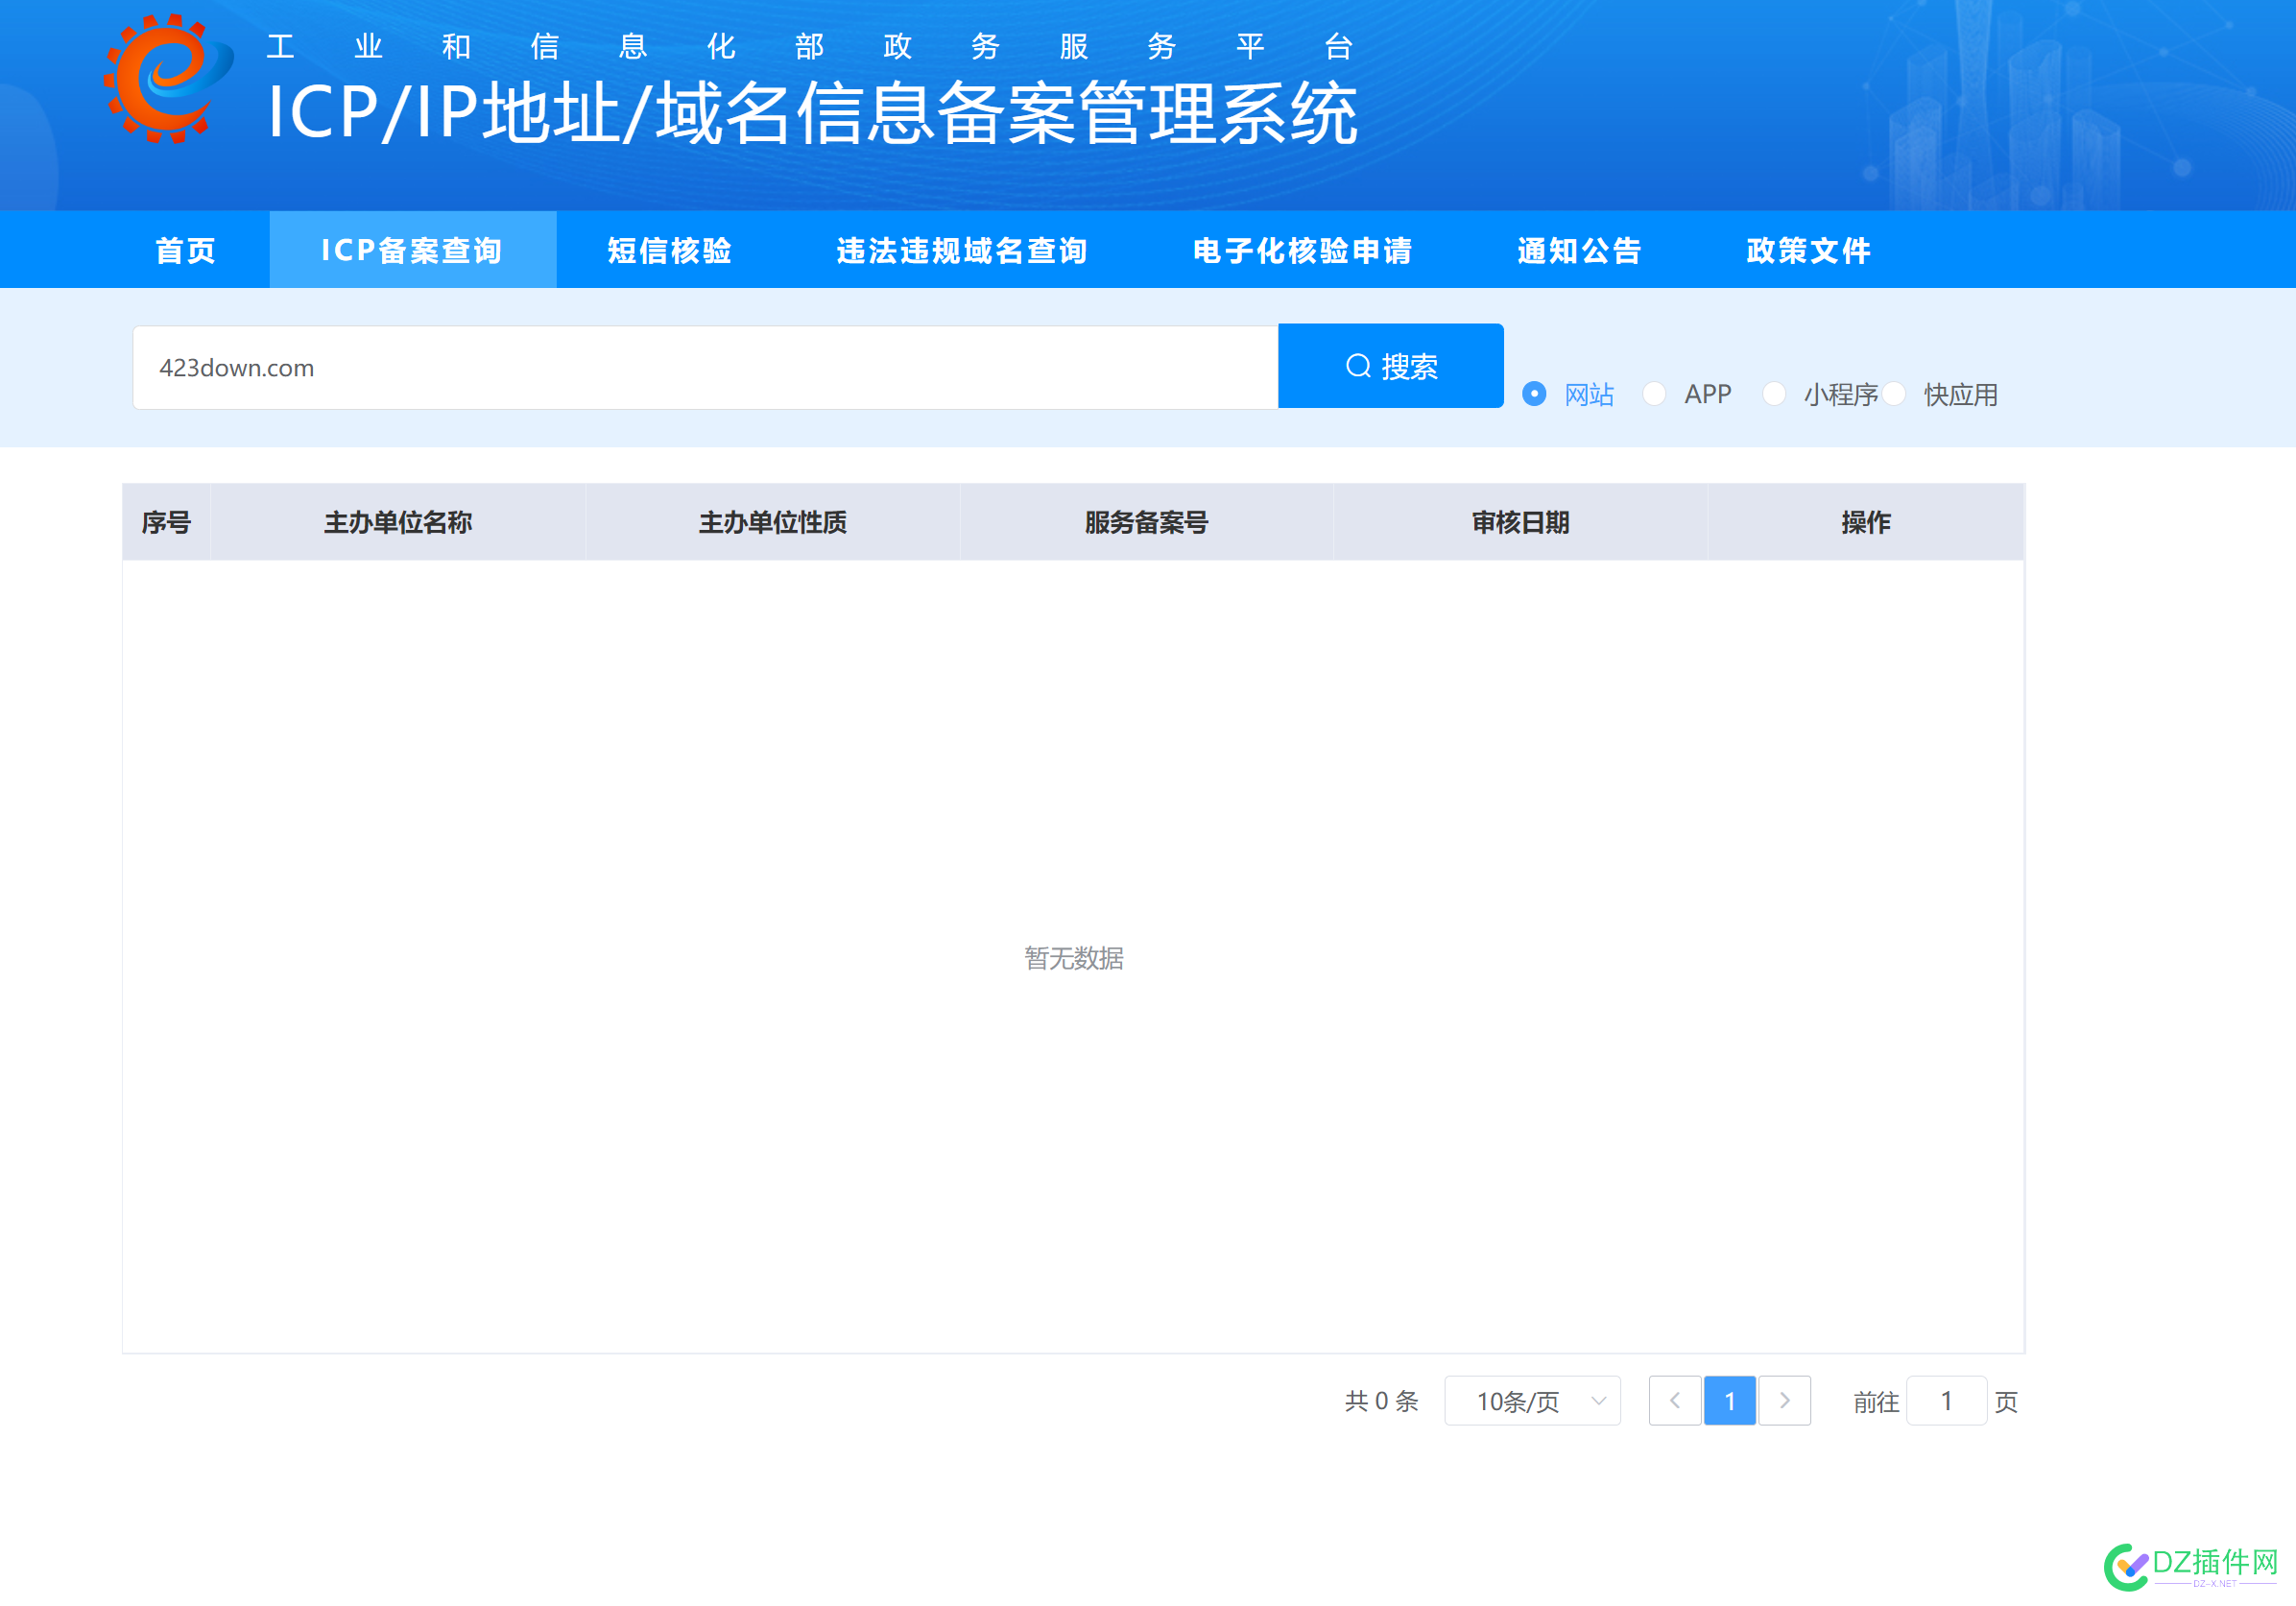
Task: Open 电子化核验申请 tab
Action: coord(1302,250)
